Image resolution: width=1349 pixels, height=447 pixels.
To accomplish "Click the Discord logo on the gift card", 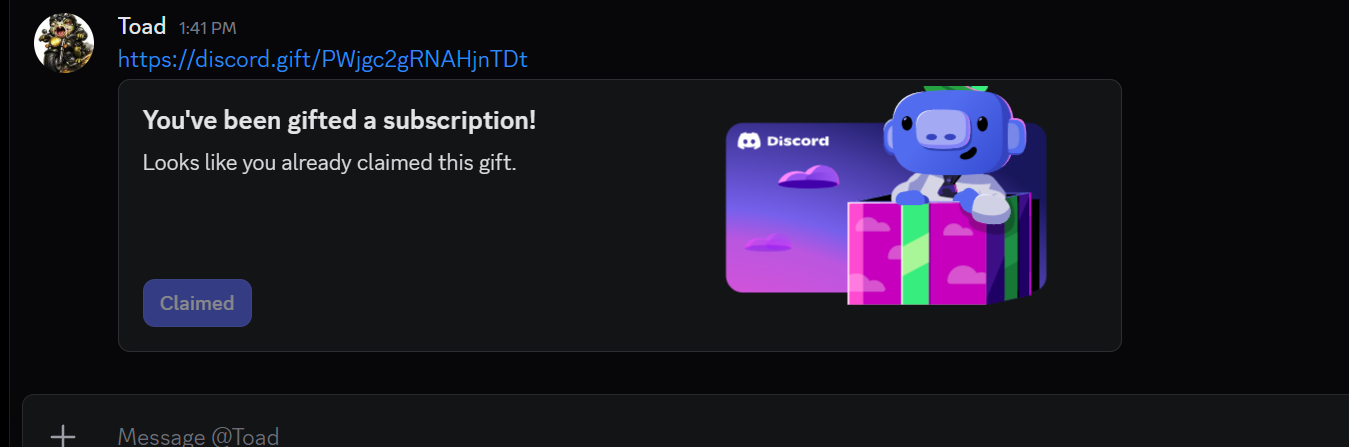I will (749, 141).
